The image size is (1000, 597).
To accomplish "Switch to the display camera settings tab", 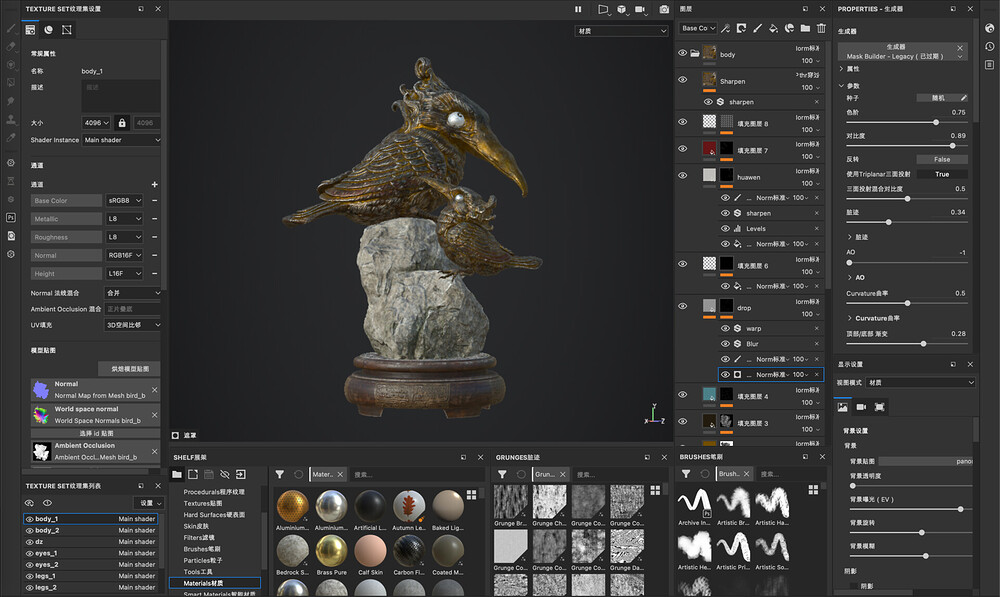I will pos(861,407).
